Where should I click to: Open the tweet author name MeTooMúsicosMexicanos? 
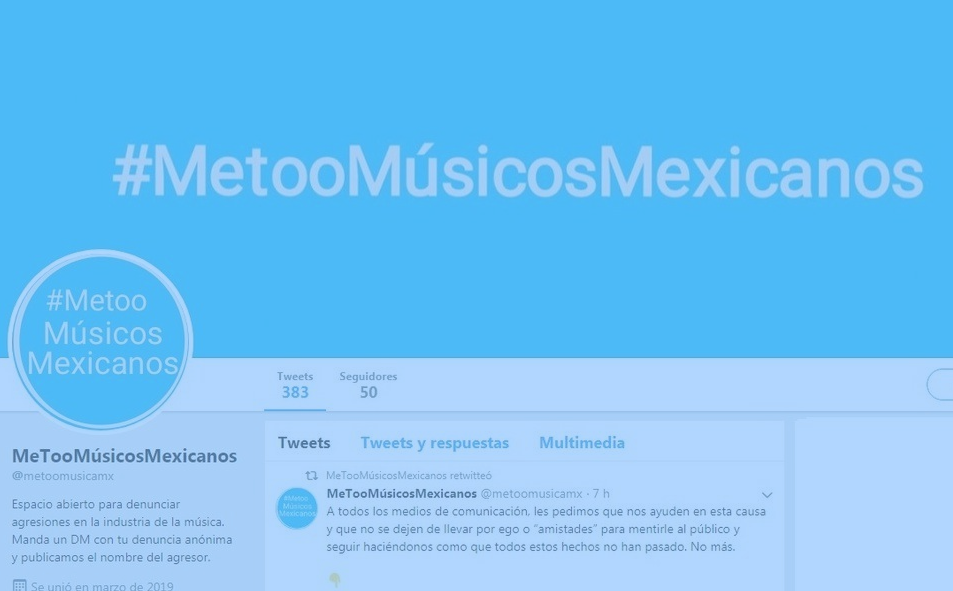(402, 494)
